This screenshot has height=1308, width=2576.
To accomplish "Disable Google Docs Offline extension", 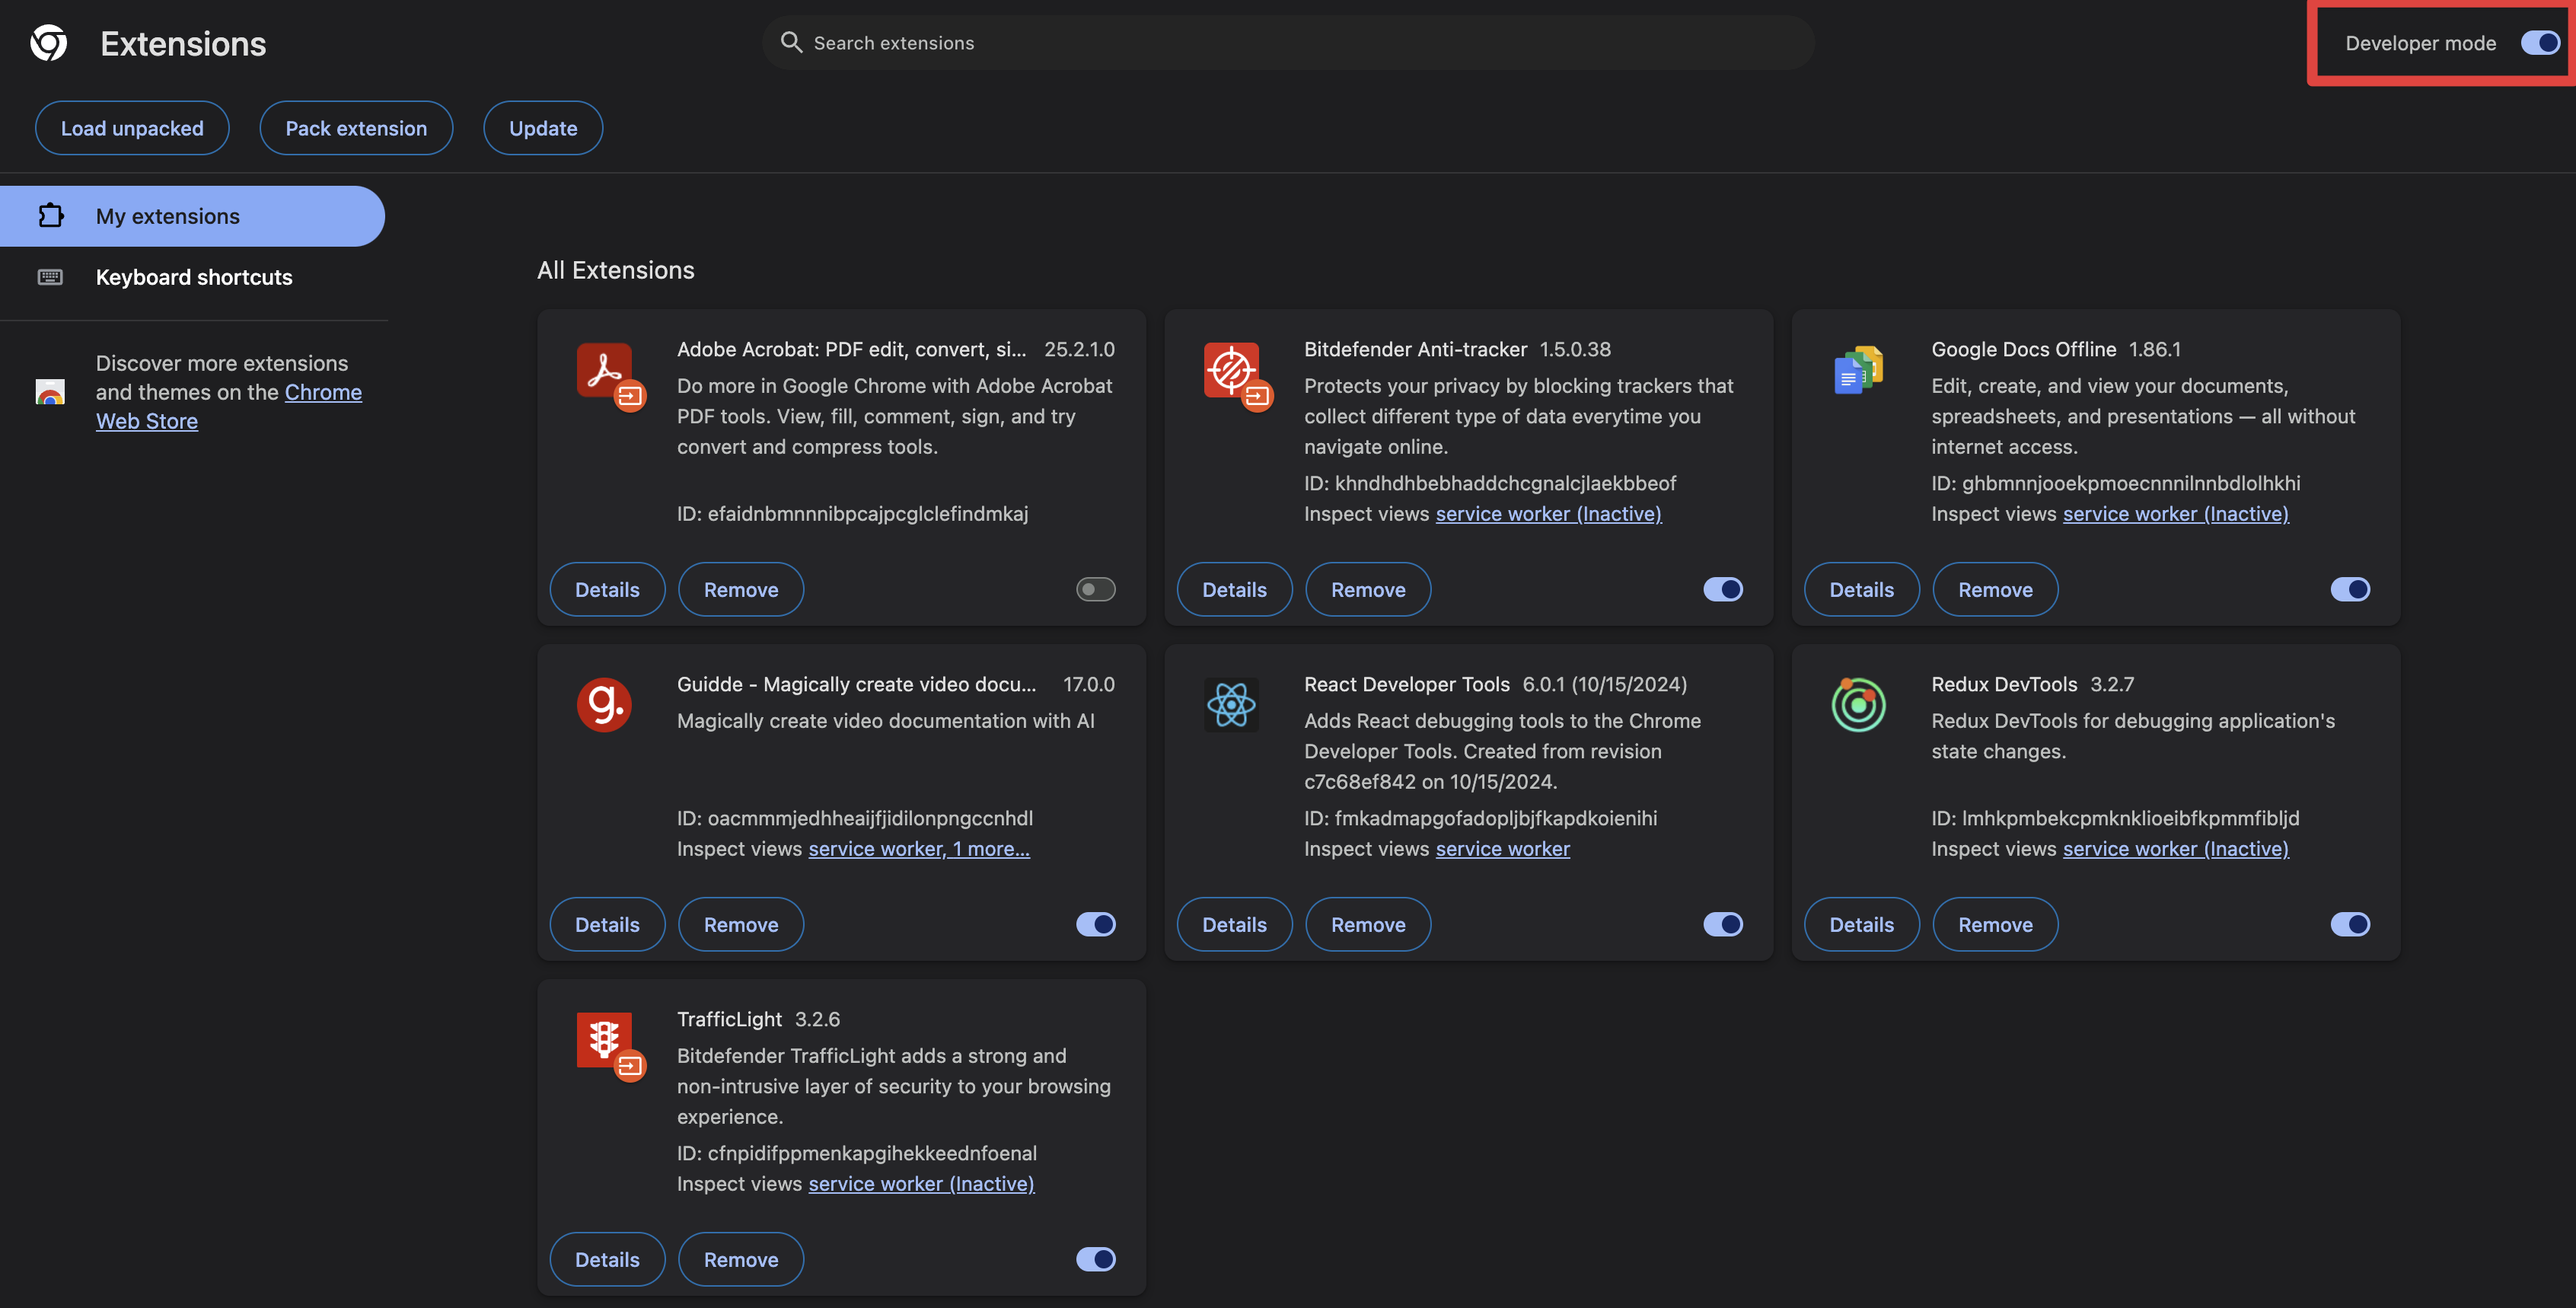I will 2350,589.
